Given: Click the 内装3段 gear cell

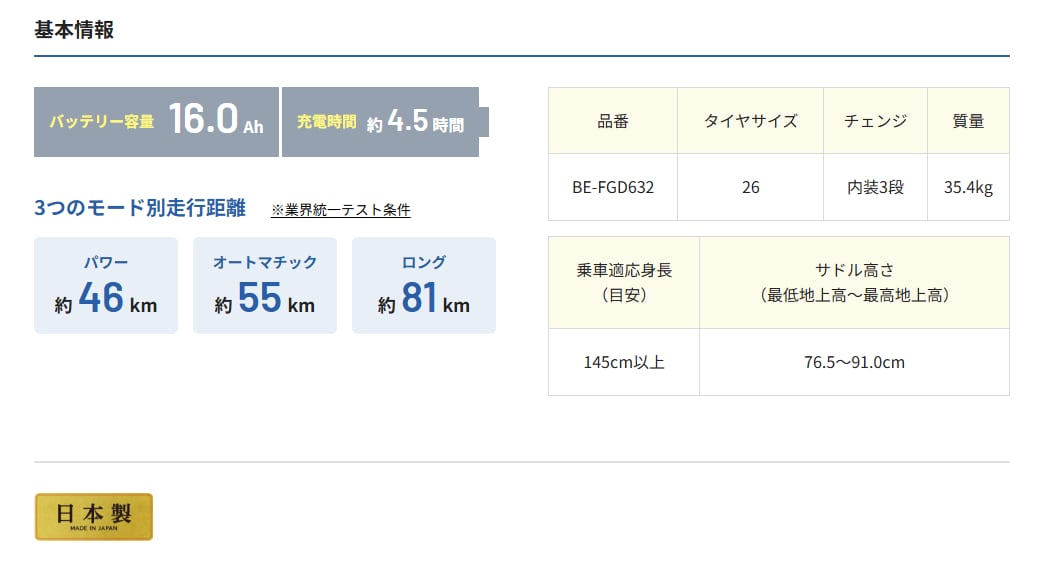Looking at the screenshot, I should click(x=876, y=187).
